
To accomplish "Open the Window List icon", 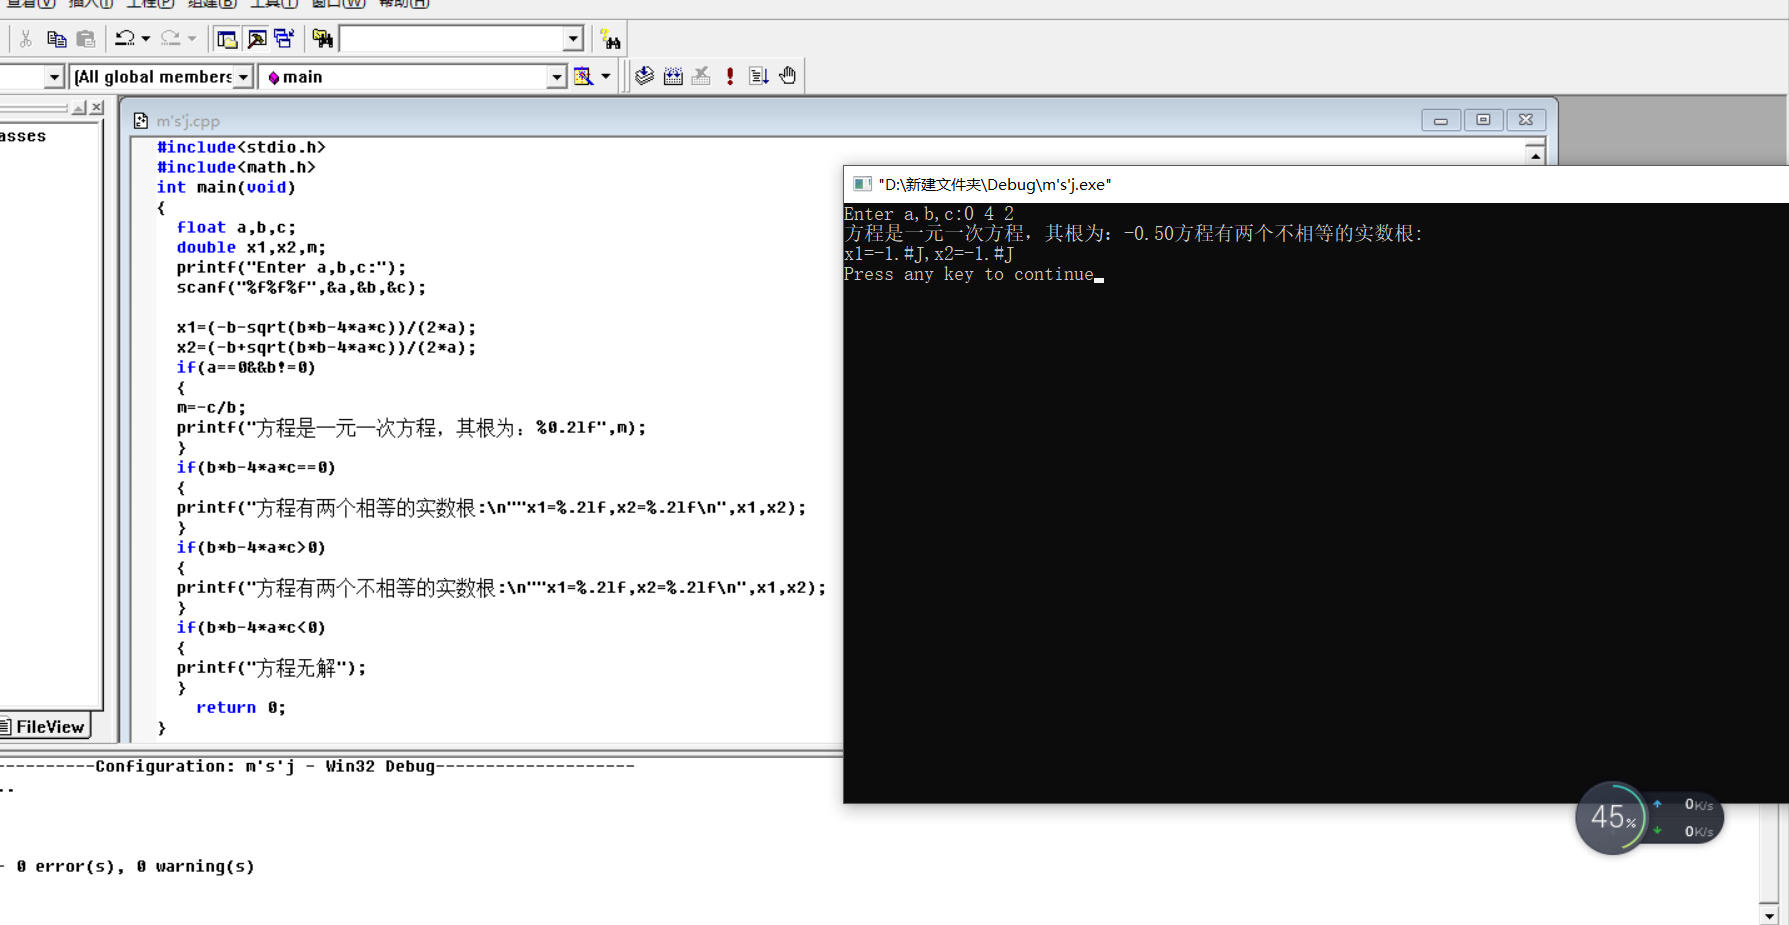I will pos(284,39).
